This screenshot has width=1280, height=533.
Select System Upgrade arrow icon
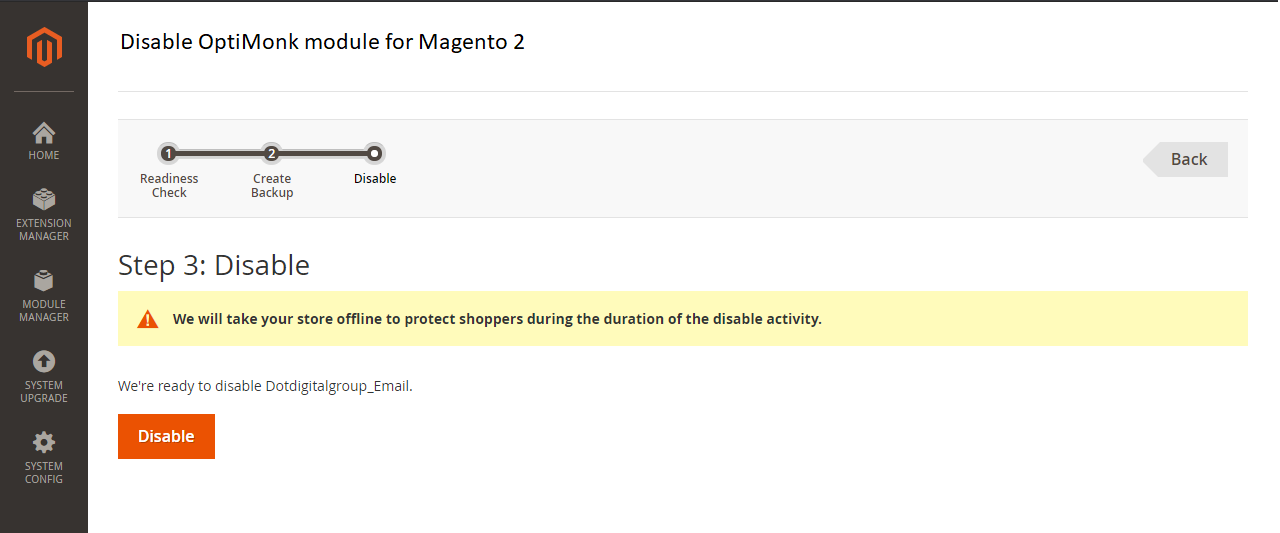point(44,361)
